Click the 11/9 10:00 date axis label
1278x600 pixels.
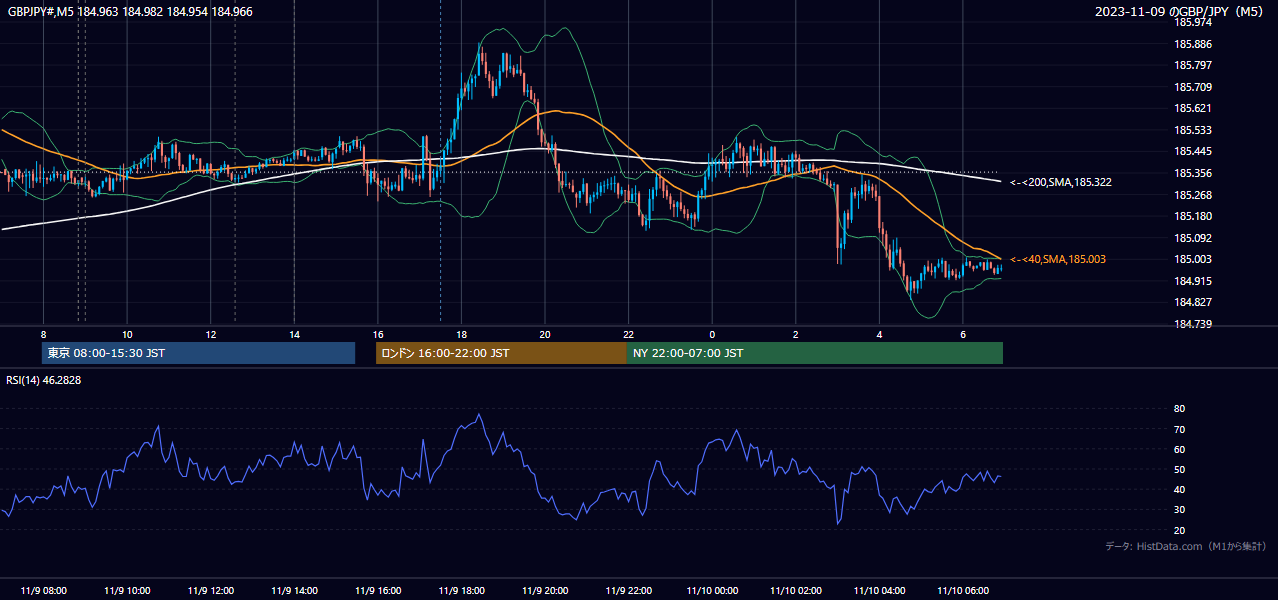127,591
